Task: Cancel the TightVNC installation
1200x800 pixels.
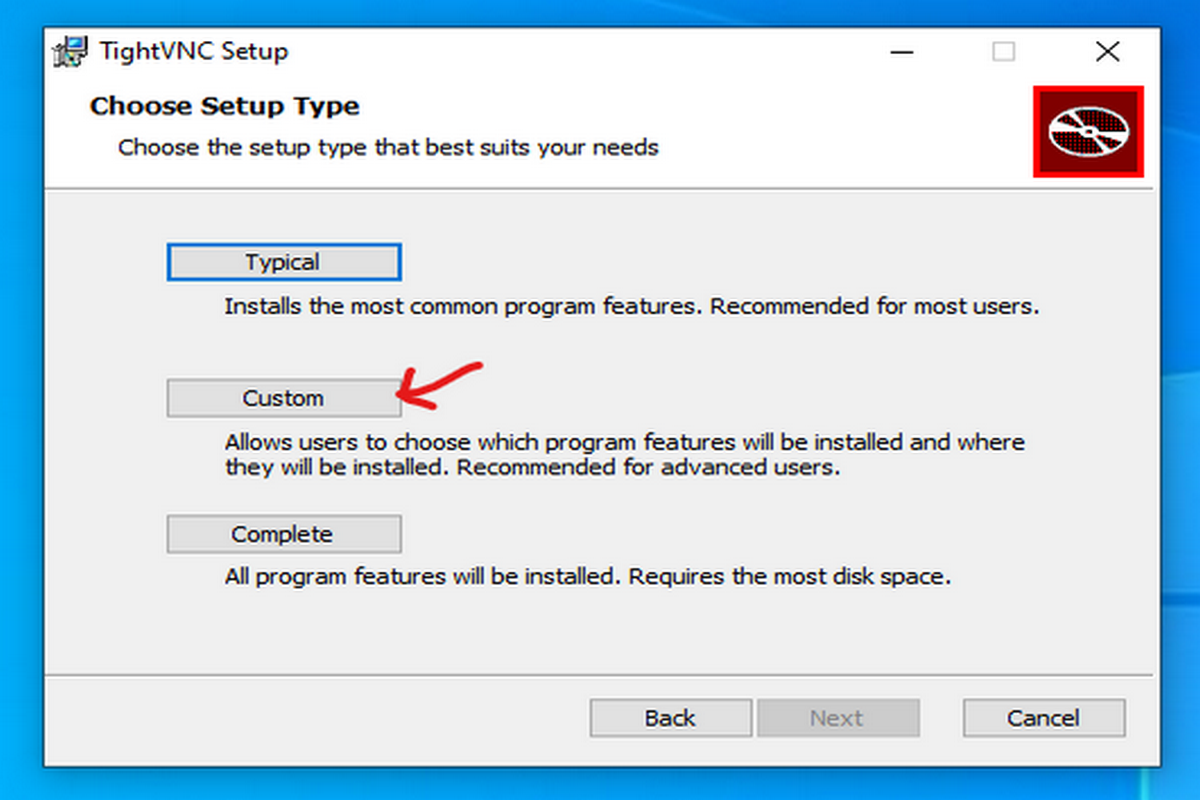Action: click(1043, 718)
